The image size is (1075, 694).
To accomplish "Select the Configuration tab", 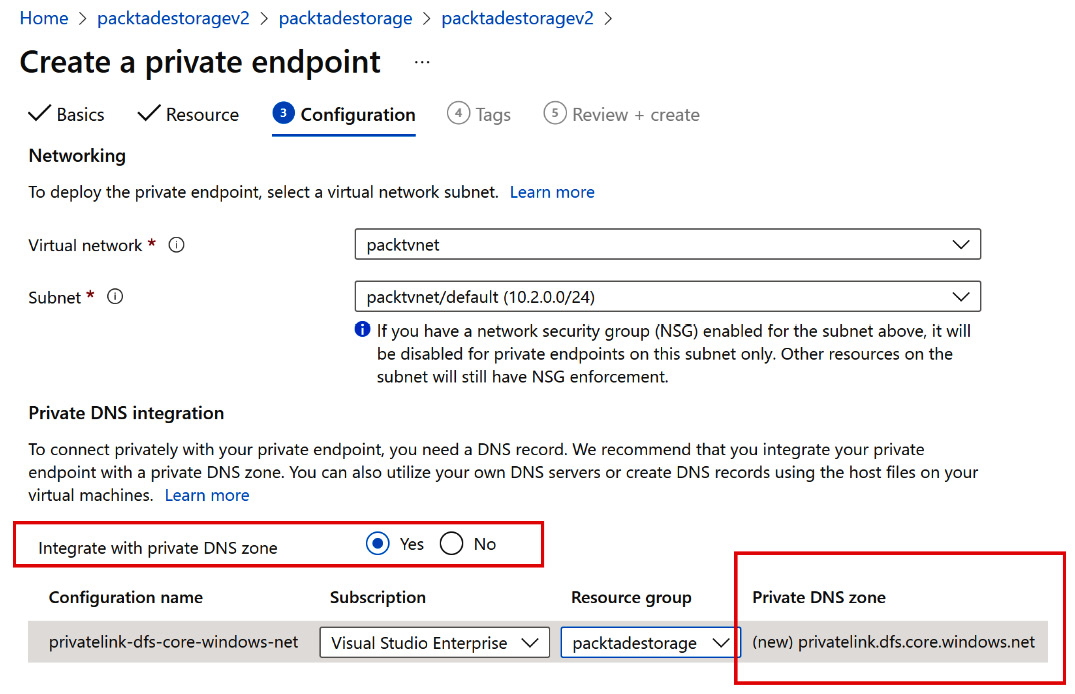I will [x=344, y=115].
